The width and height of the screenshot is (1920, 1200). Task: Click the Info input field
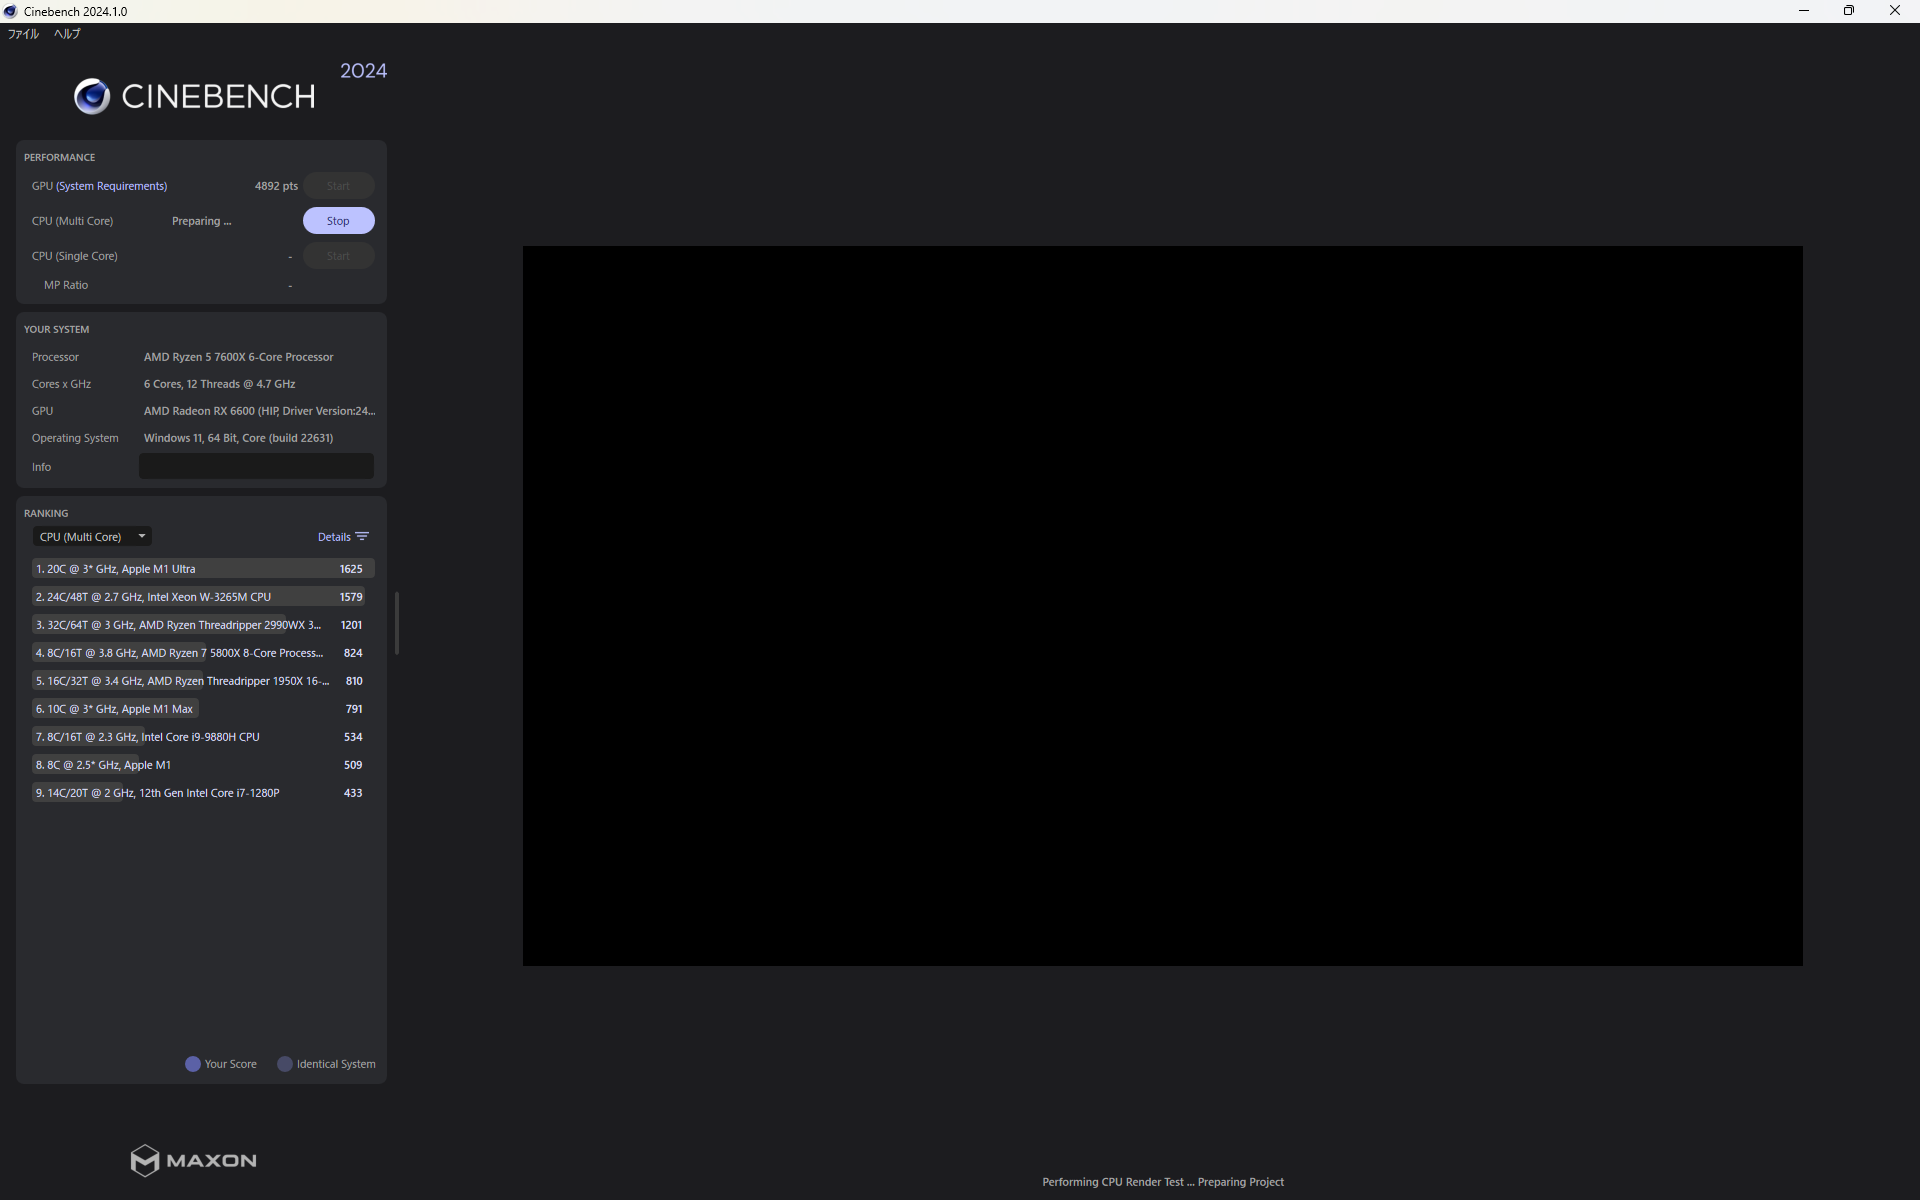(256, 466)
